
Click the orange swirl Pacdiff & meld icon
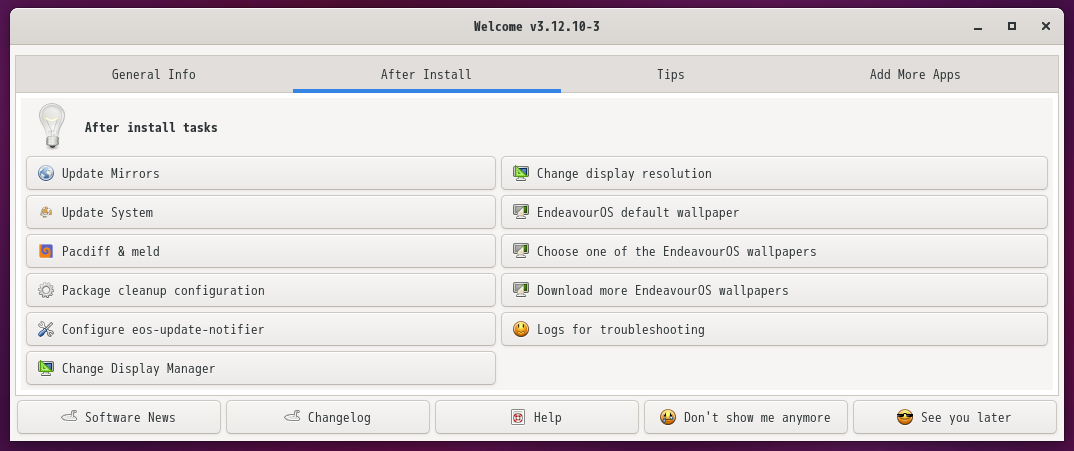[x=46, y=252]
